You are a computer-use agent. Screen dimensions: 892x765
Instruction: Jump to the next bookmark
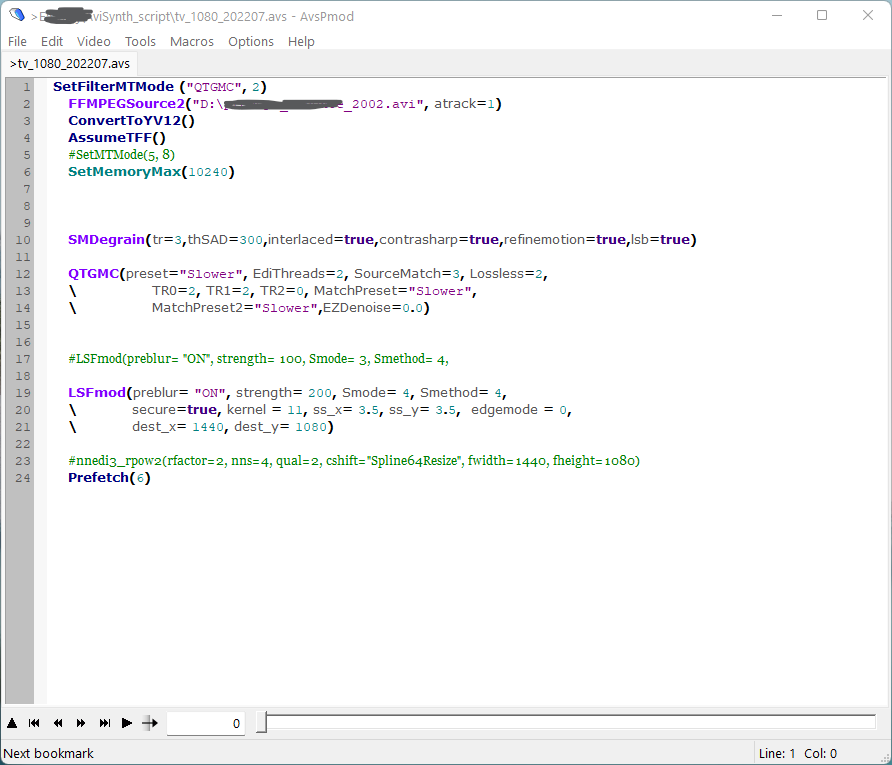104,723
